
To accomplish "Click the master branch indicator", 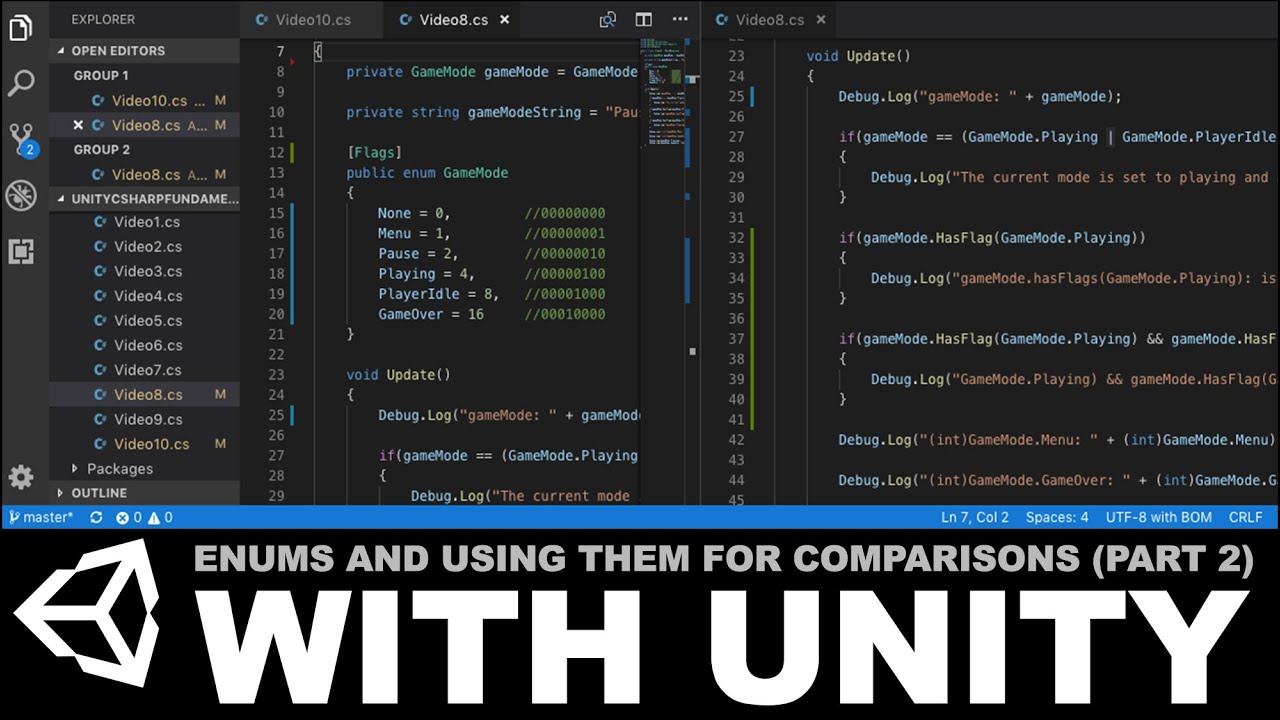I will [x=41, y=517].
